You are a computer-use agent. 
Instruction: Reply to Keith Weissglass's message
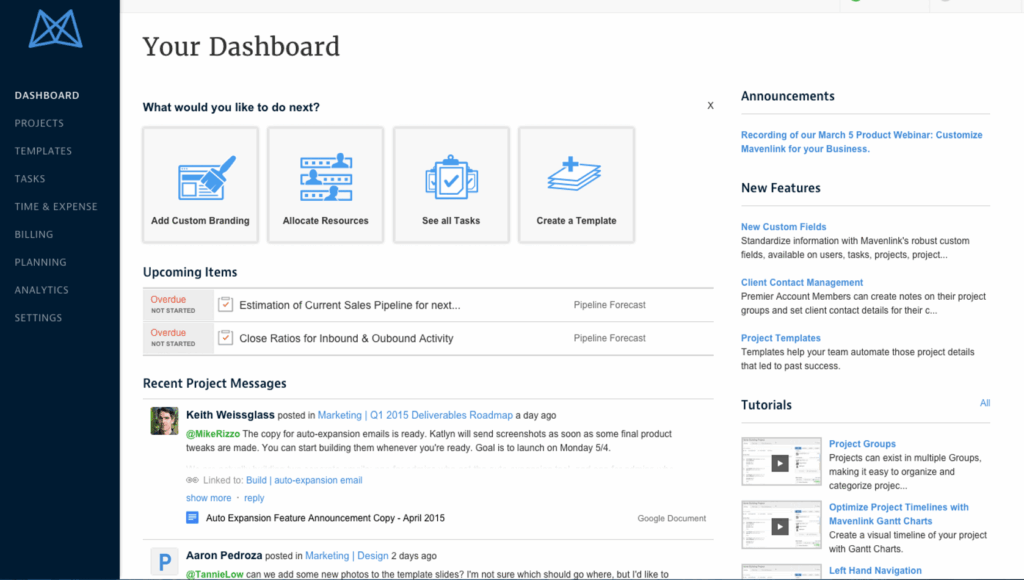point(254,498)
